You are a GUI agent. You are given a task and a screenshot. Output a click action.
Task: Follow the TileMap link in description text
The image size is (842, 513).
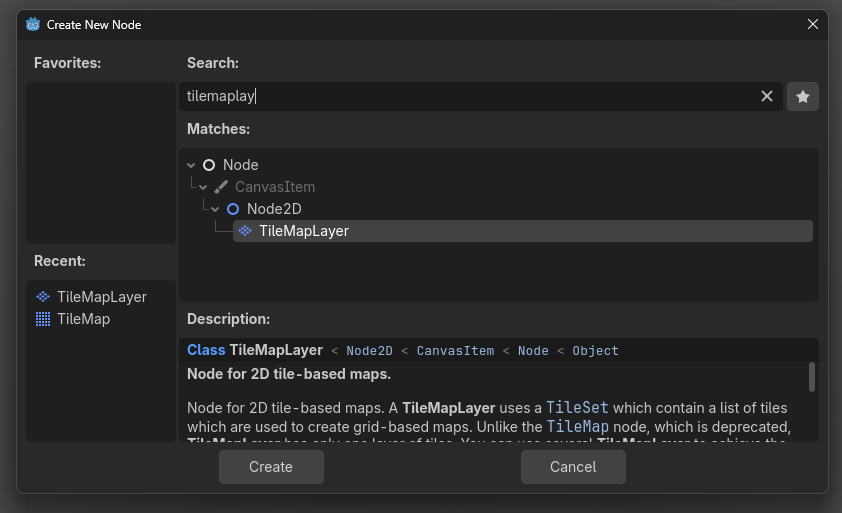pyautogui.click(x=578, y=427)
